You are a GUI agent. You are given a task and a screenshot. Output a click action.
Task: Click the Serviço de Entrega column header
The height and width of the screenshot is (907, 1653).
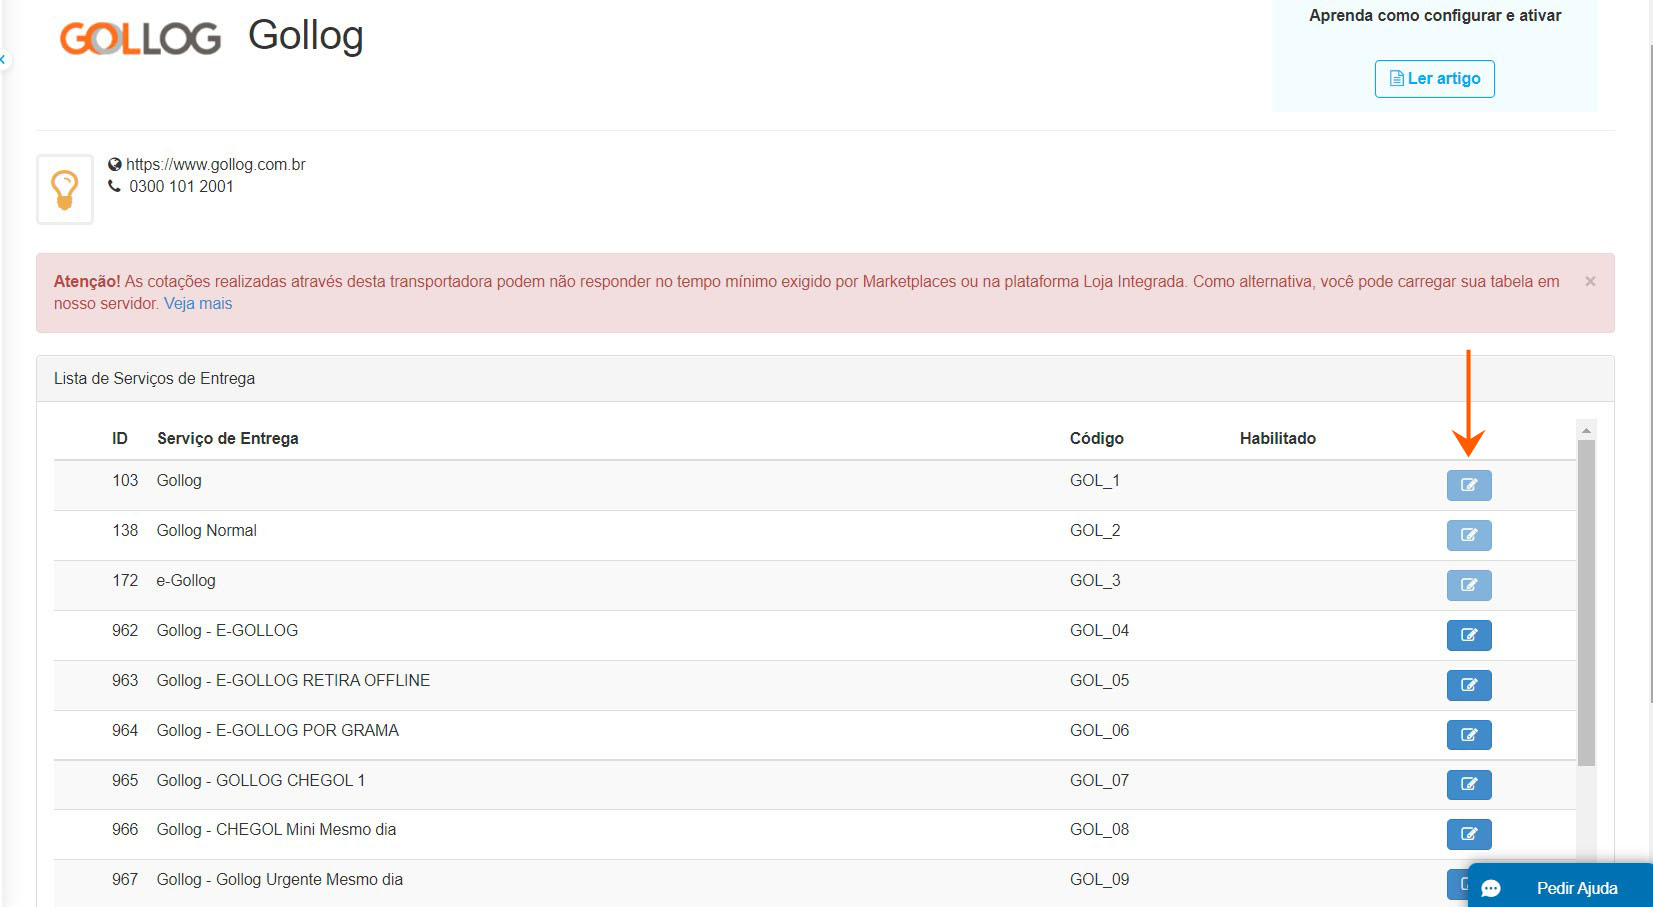pyautogui.click(x=227, y=439)
